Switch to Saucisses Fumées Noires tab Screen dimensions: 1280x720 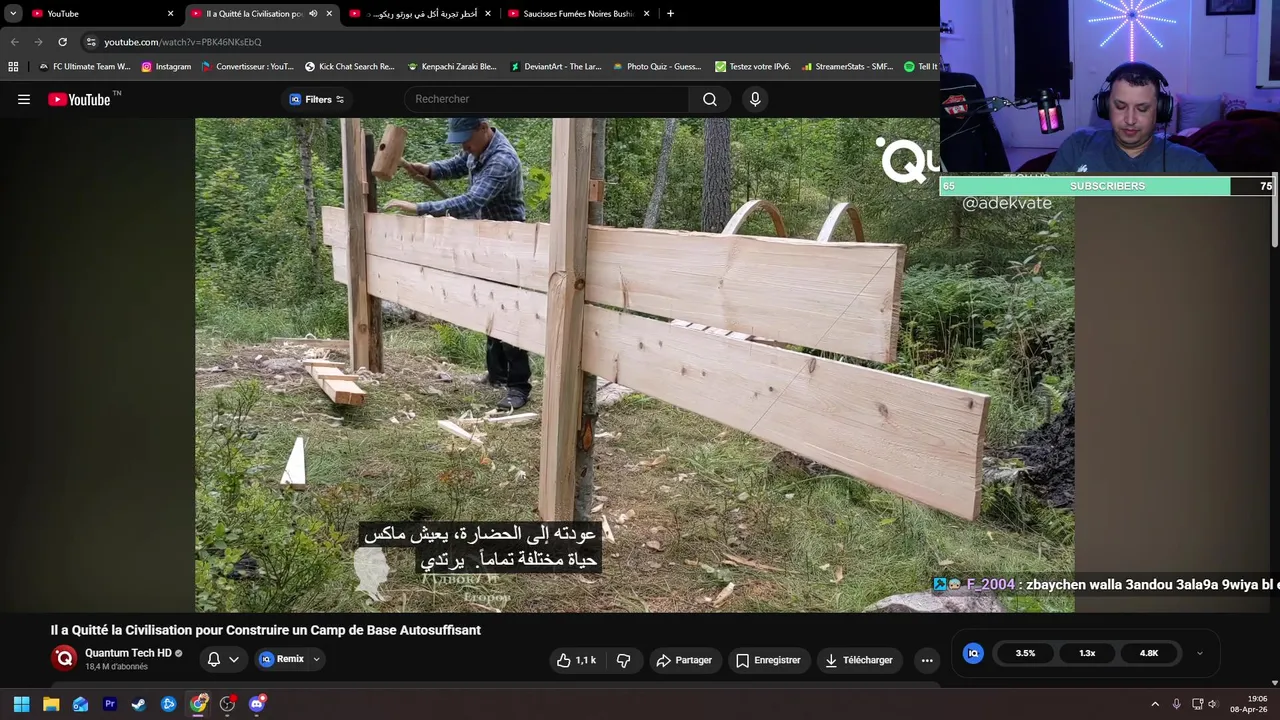[x=580, y=14]
